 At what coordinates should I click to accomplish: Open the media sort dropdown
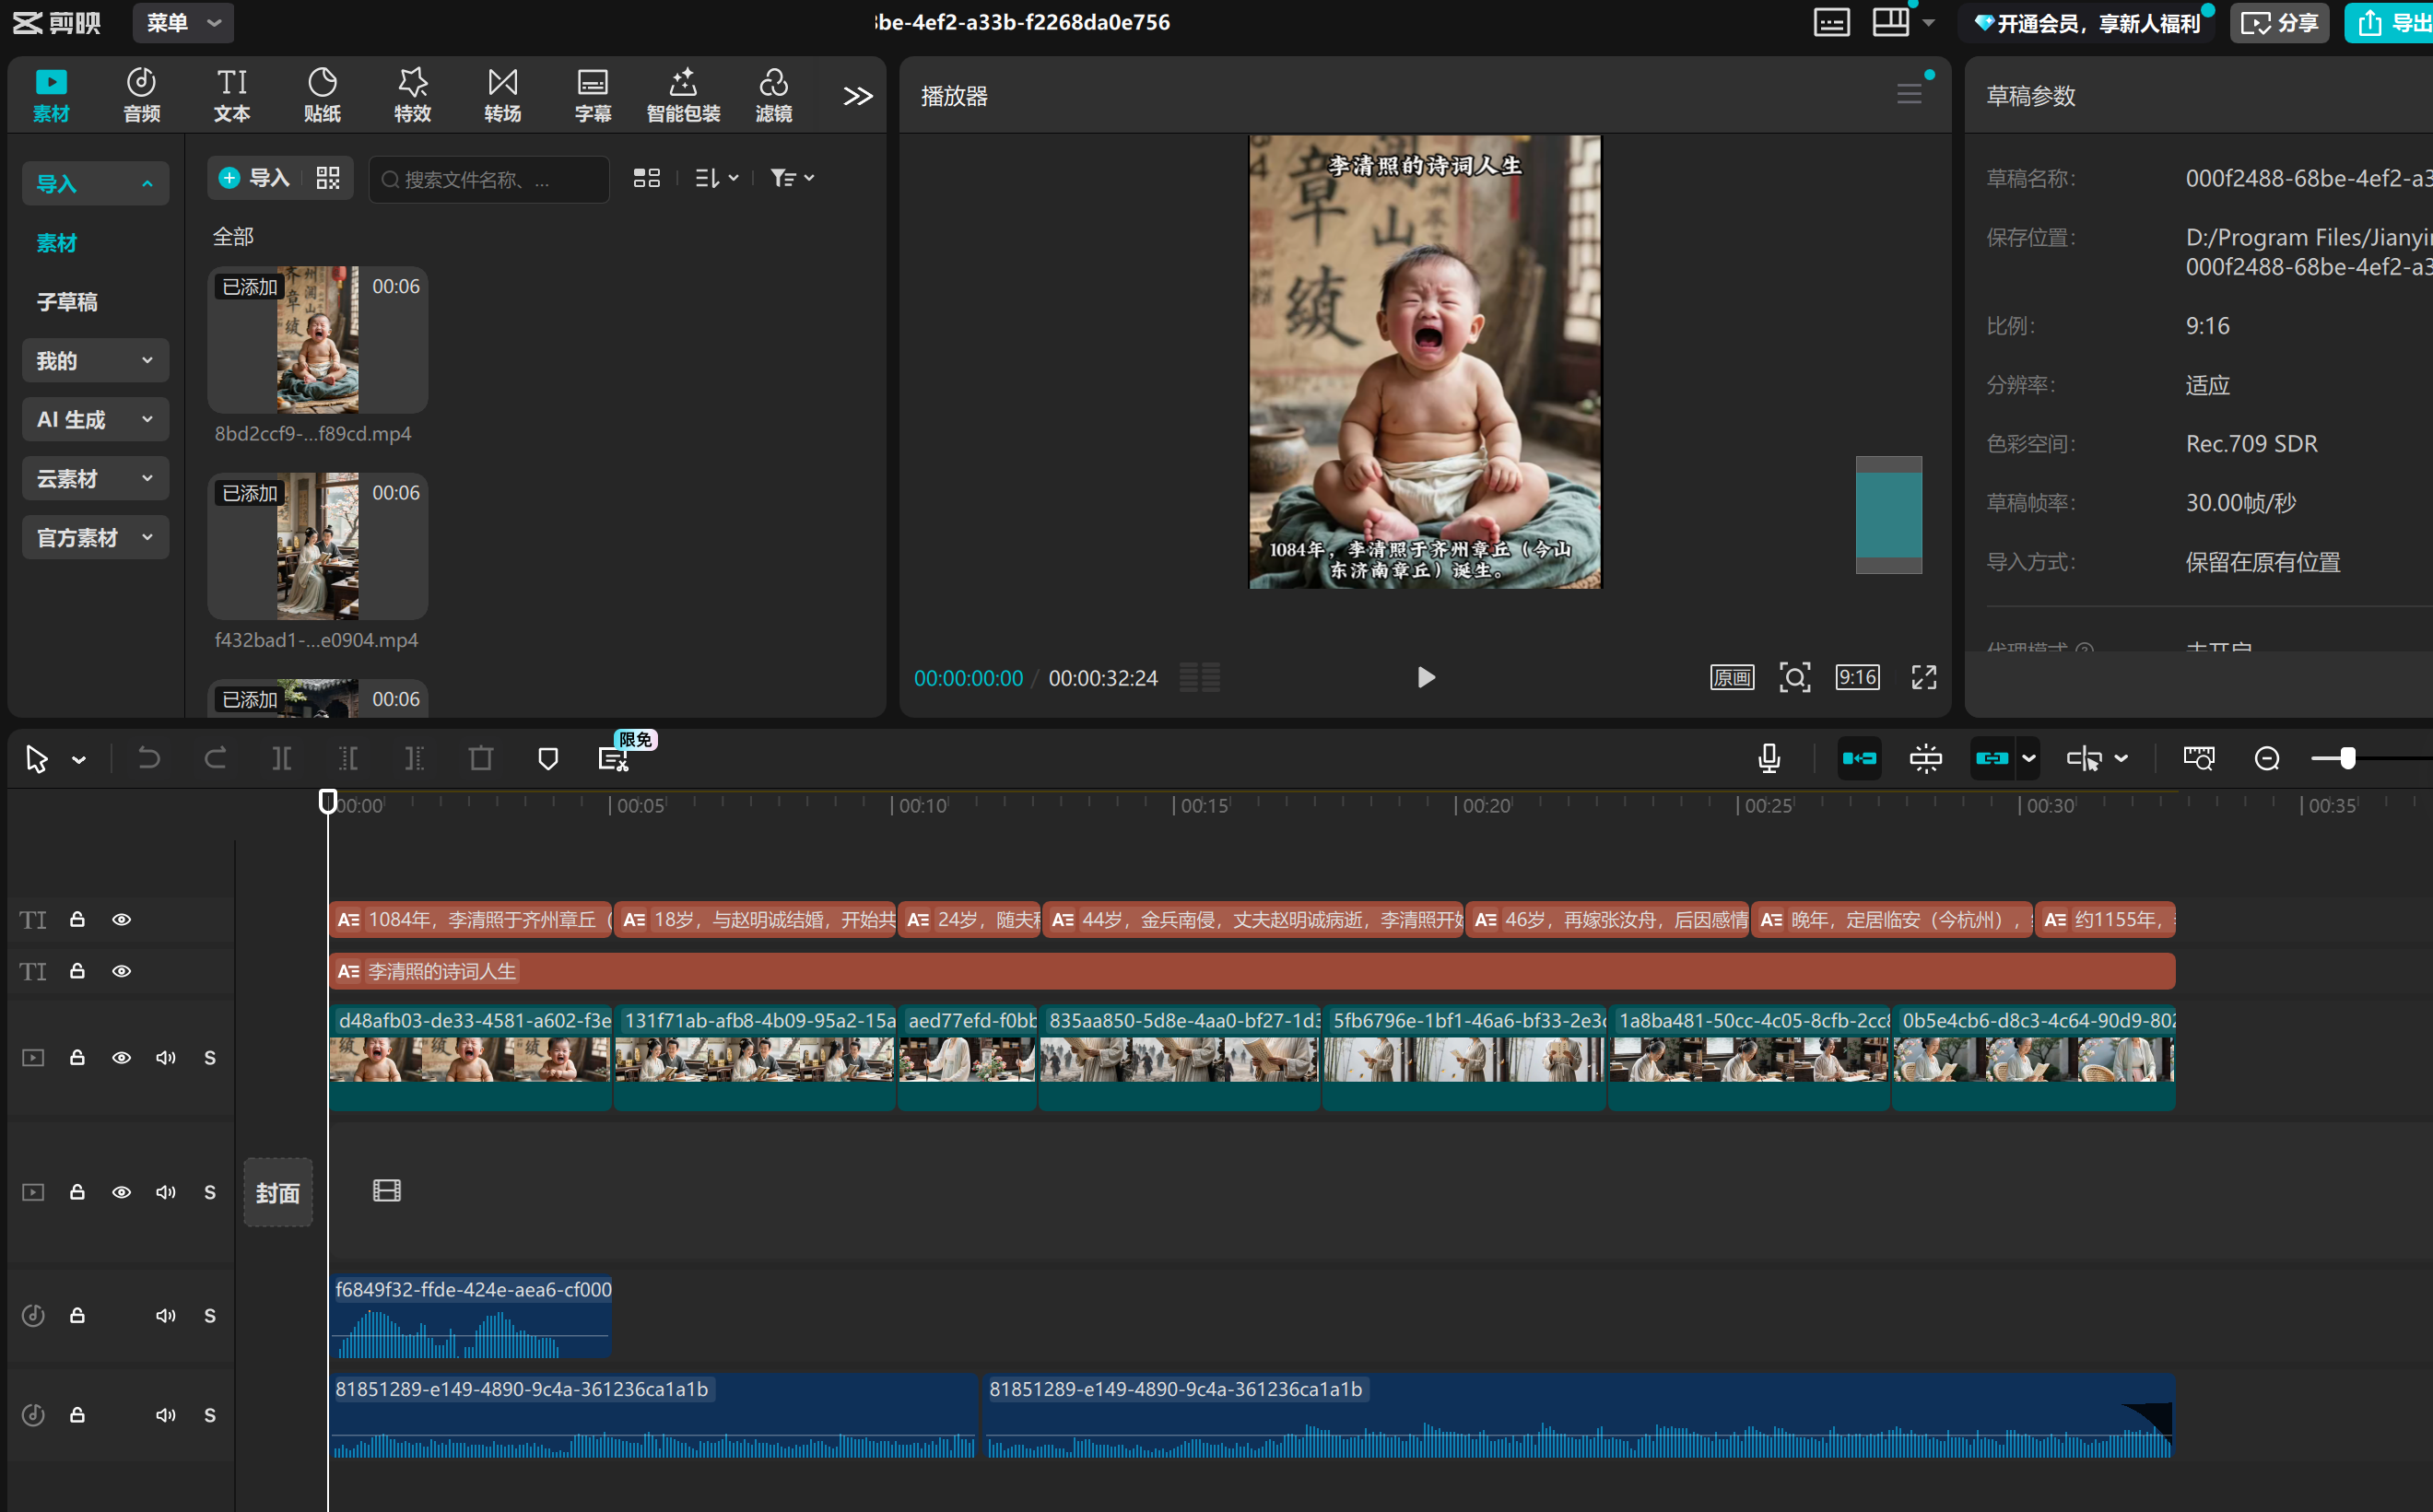pos(716,178)
